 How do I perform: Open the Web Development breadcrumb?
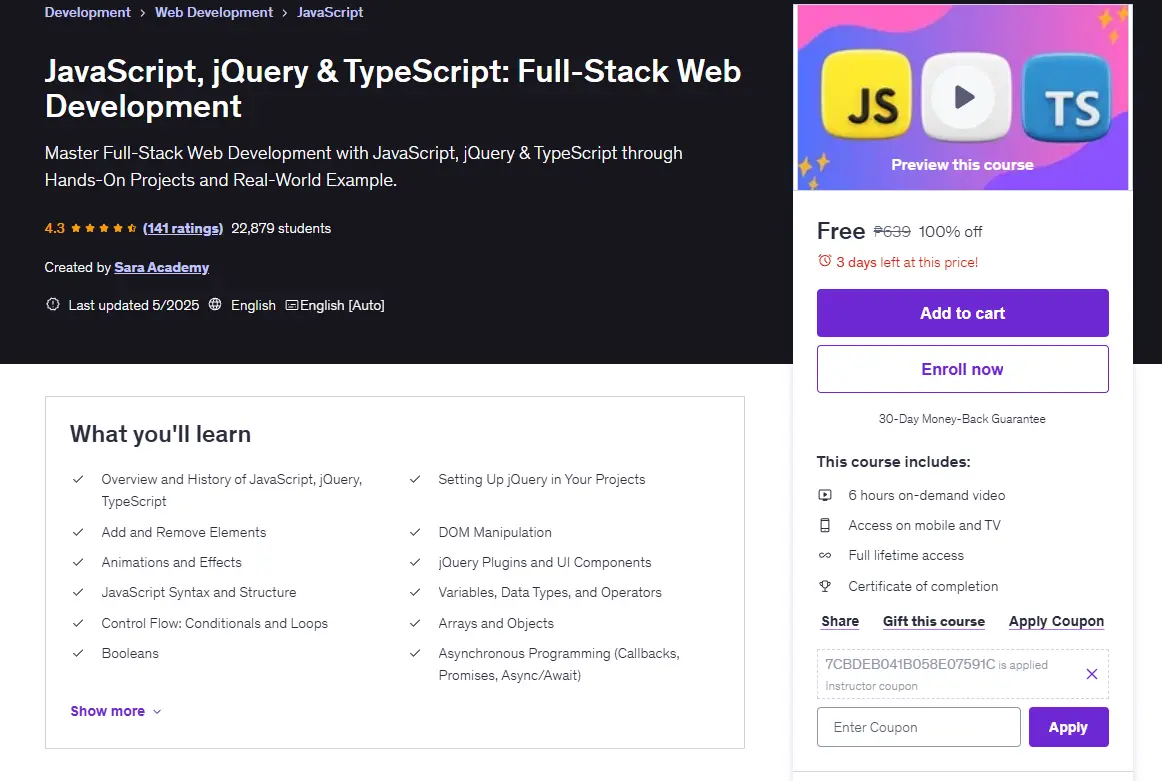point(214,13)
